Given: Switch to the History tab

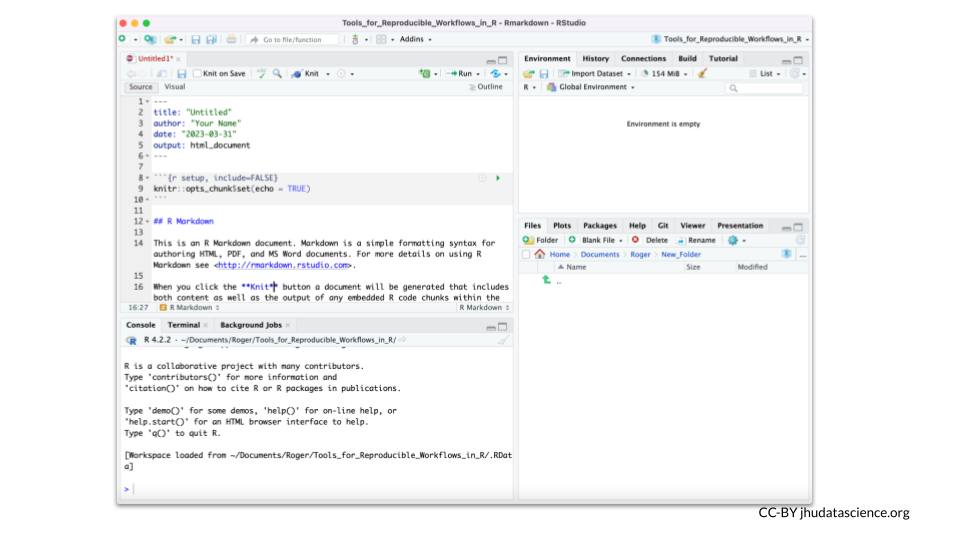Looking at the screenshot, I should tap(596, 59).
